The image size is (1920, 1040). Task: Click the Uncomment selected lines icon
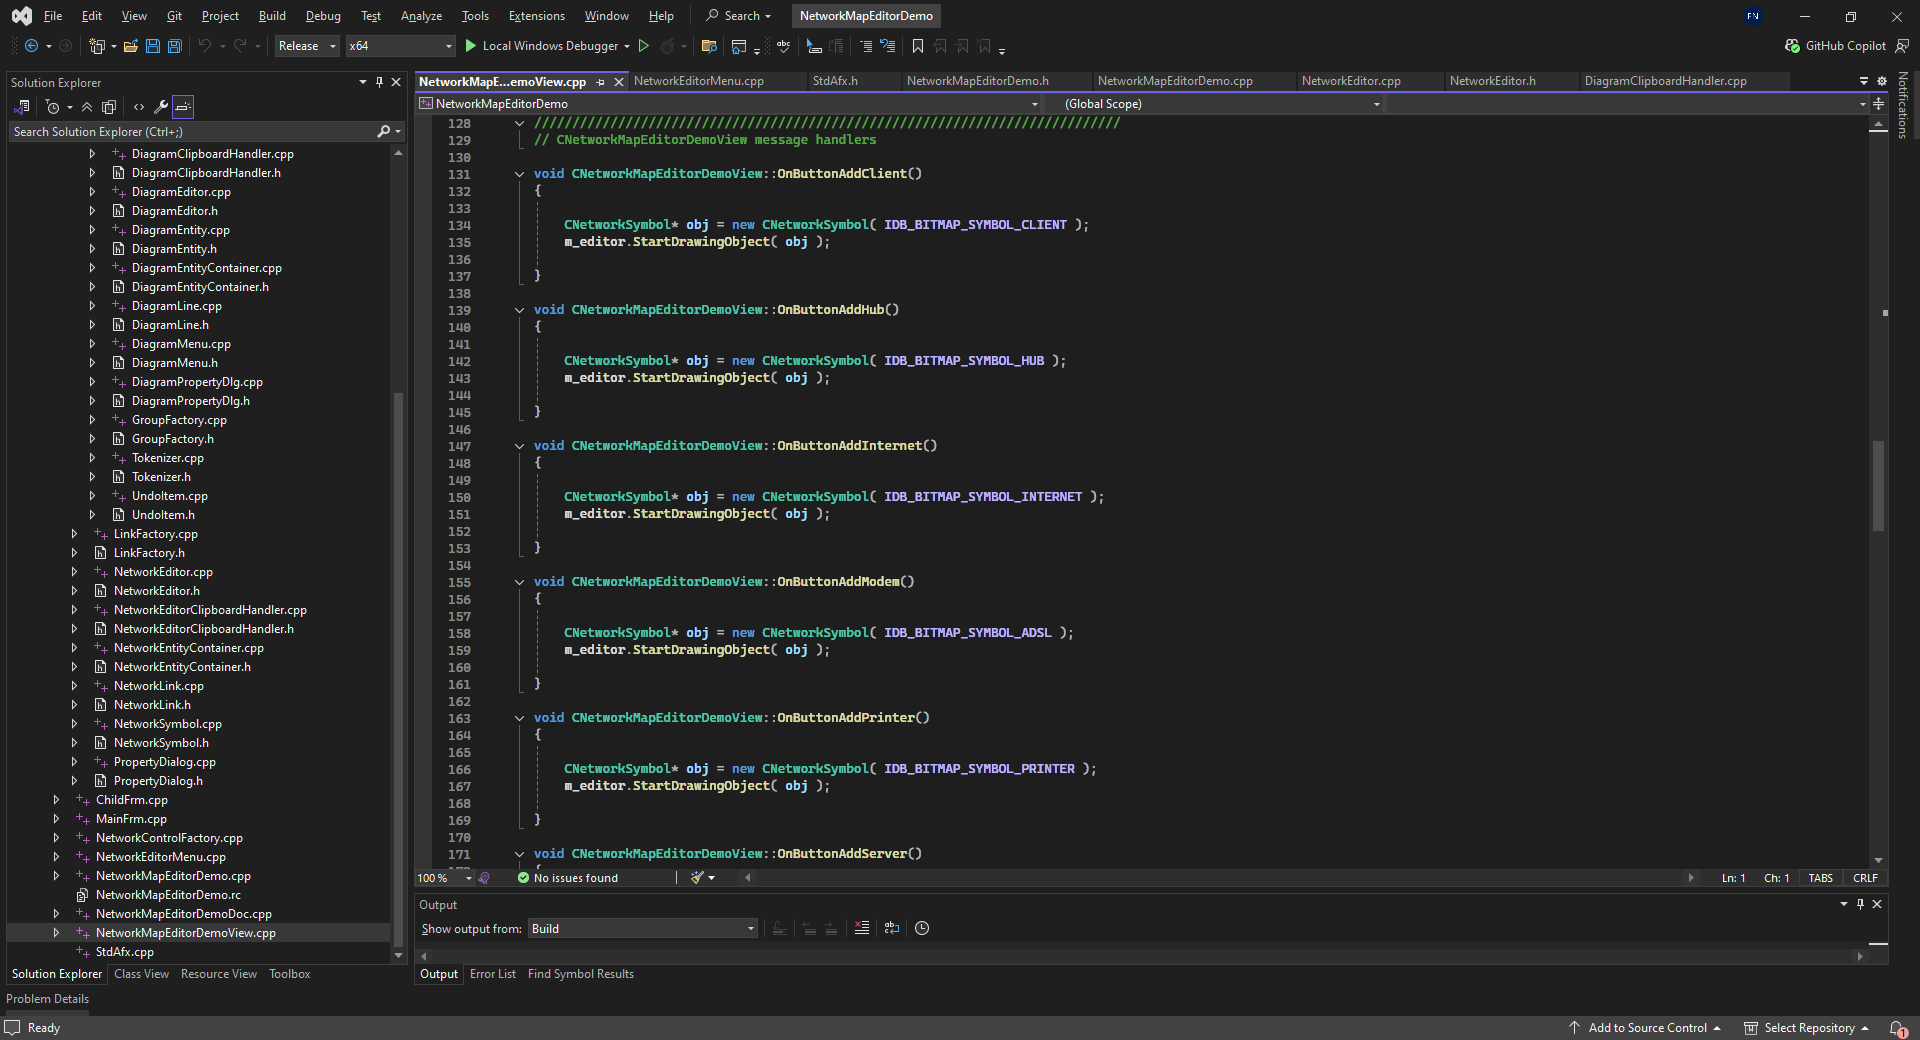887,46
